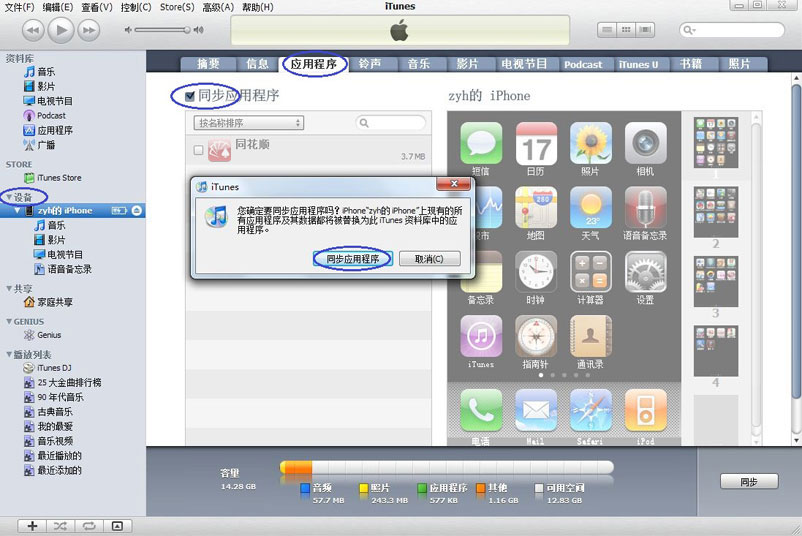
Task: Click the fast-forward next track button
Action: [x=88, y=30]
